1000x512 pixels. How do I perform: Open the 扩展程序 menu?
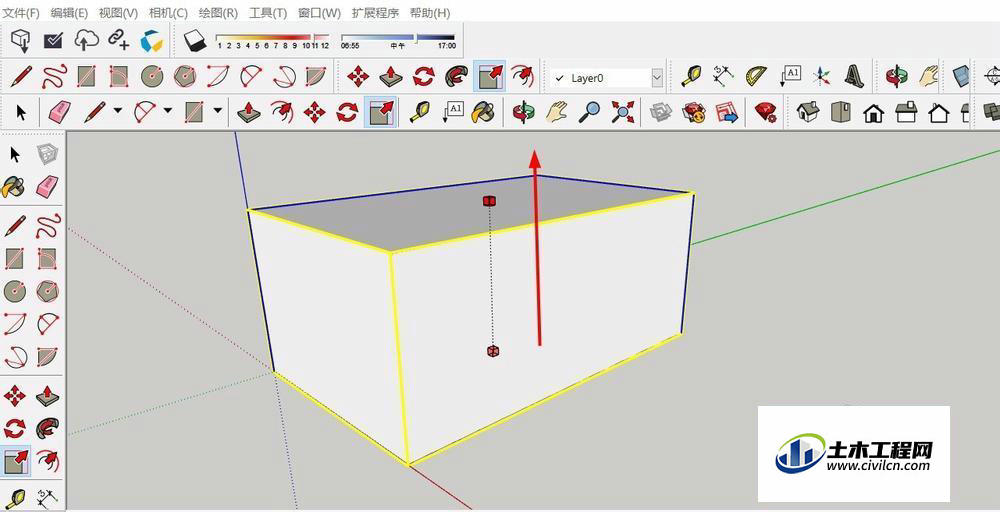(x=375, y=12)
